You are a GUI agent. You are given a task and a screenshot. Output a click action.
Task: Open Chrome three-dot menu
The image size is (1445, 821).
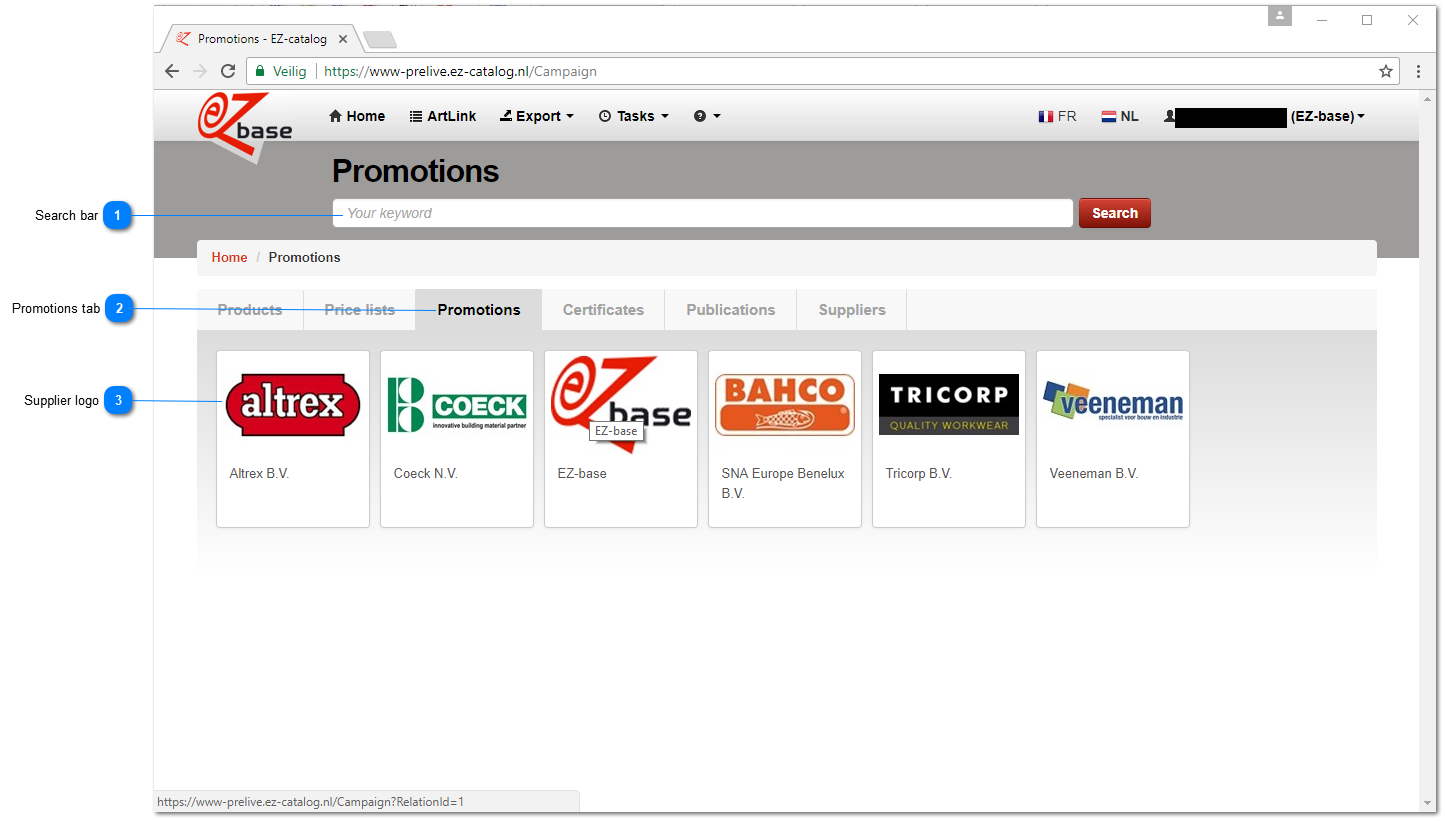[x=1418, y=71]
